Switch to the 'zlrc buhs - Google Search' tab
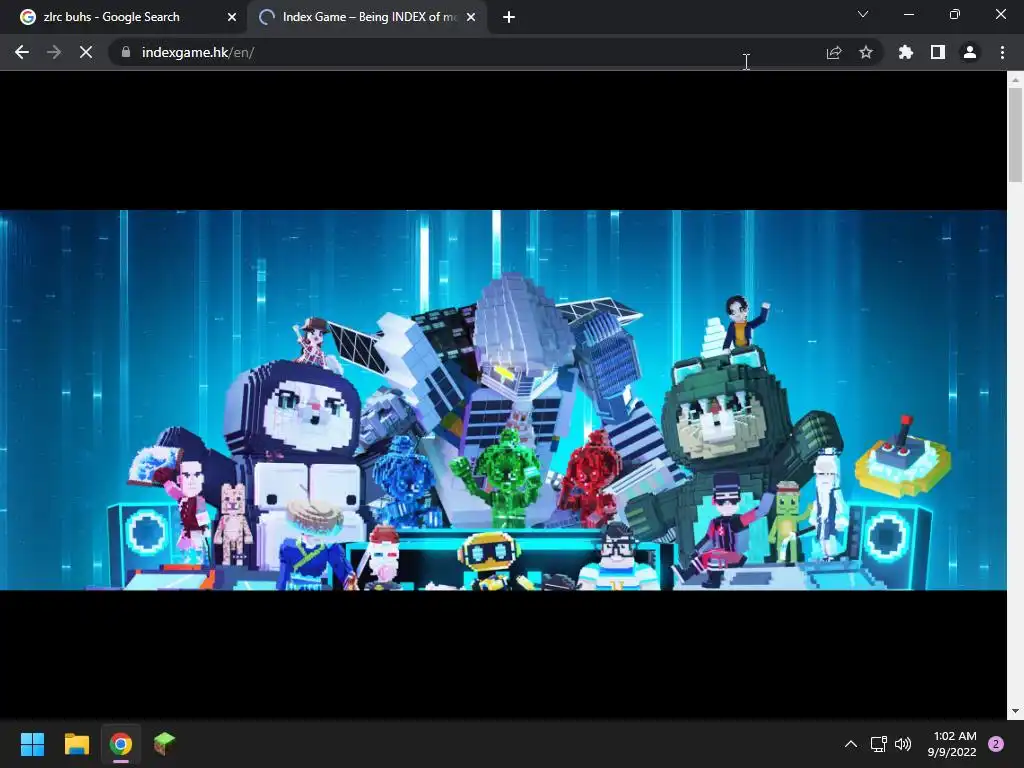The height and width of the screenshot is (768, 1024). [x=124, y=17]
